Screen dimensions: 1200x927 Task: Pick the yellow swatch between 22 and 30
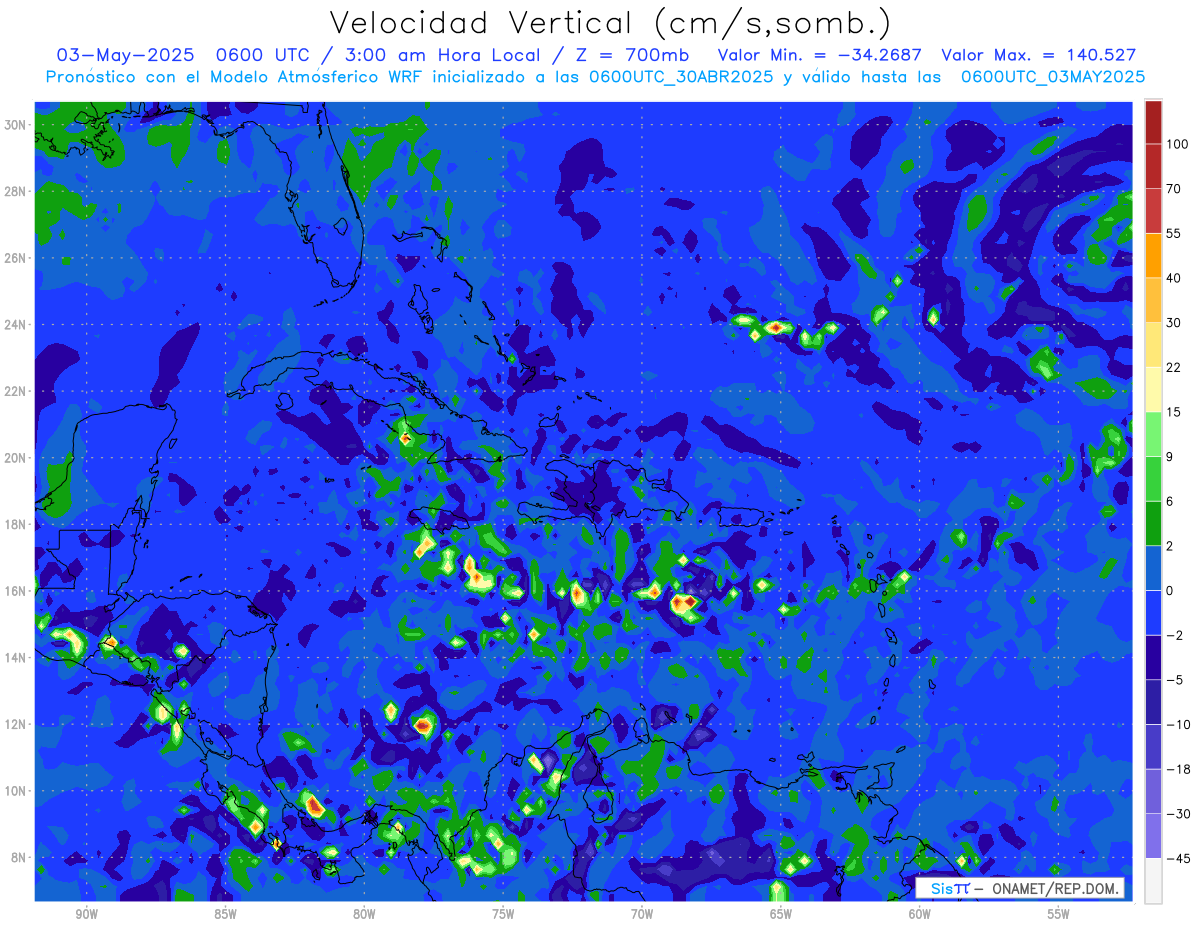click(x=1153, y=345)
